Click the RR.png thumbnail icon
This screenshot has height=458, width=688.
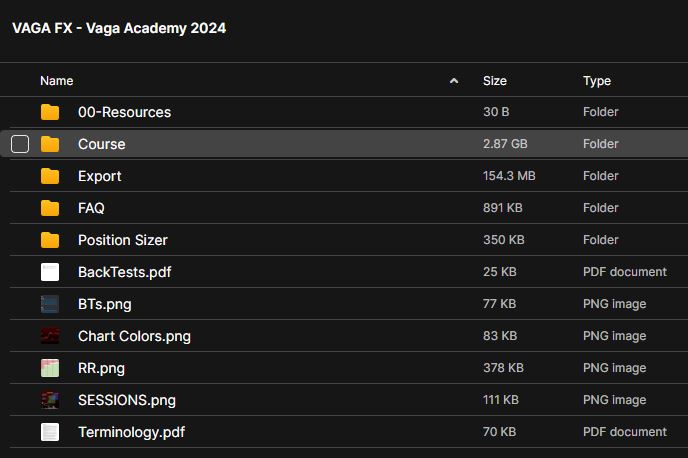click(50, 368)
